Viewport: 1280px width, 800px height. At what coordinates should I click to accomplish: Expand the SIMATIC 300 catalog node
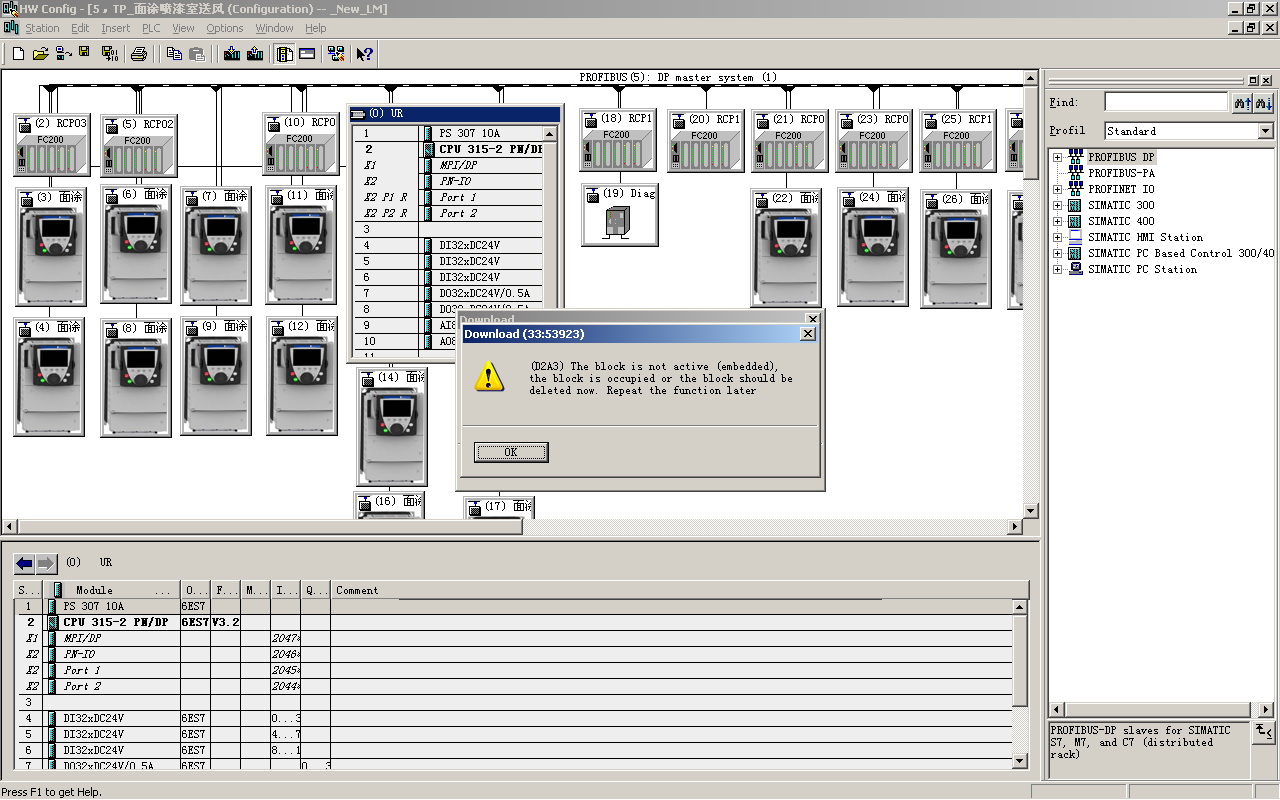pos(1057,205)
